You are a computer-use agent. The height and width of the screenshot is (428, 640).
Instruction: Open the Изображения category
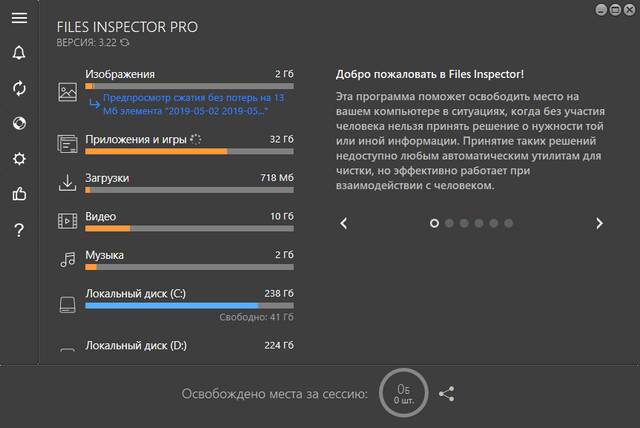120,75
